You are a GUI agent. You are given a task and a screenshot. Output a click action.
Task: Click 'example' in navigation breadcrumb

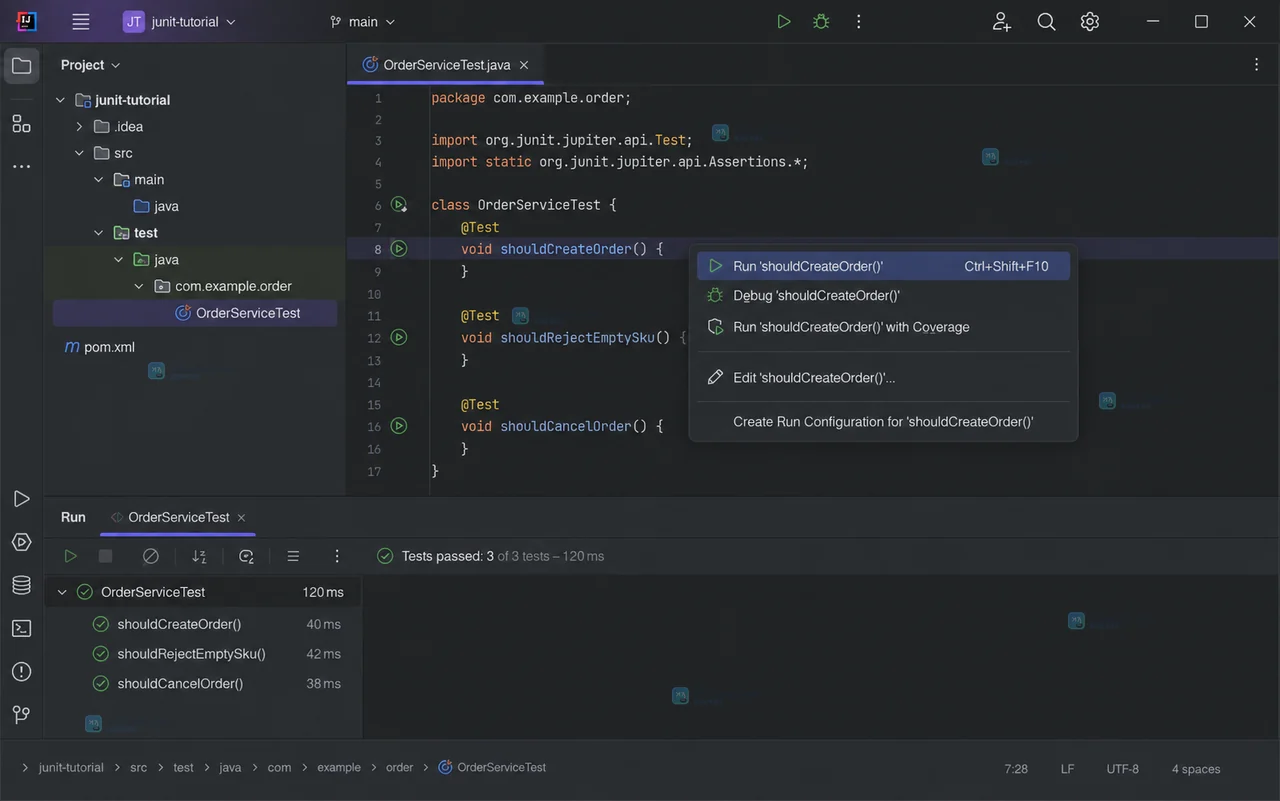[x=339, y=768]
